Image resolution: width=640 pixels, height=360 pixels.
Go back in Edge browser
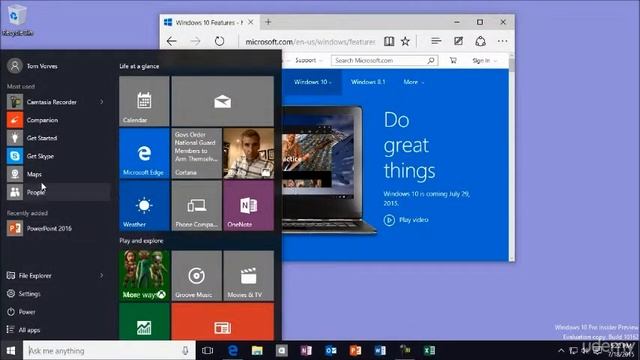pos(172,41)
